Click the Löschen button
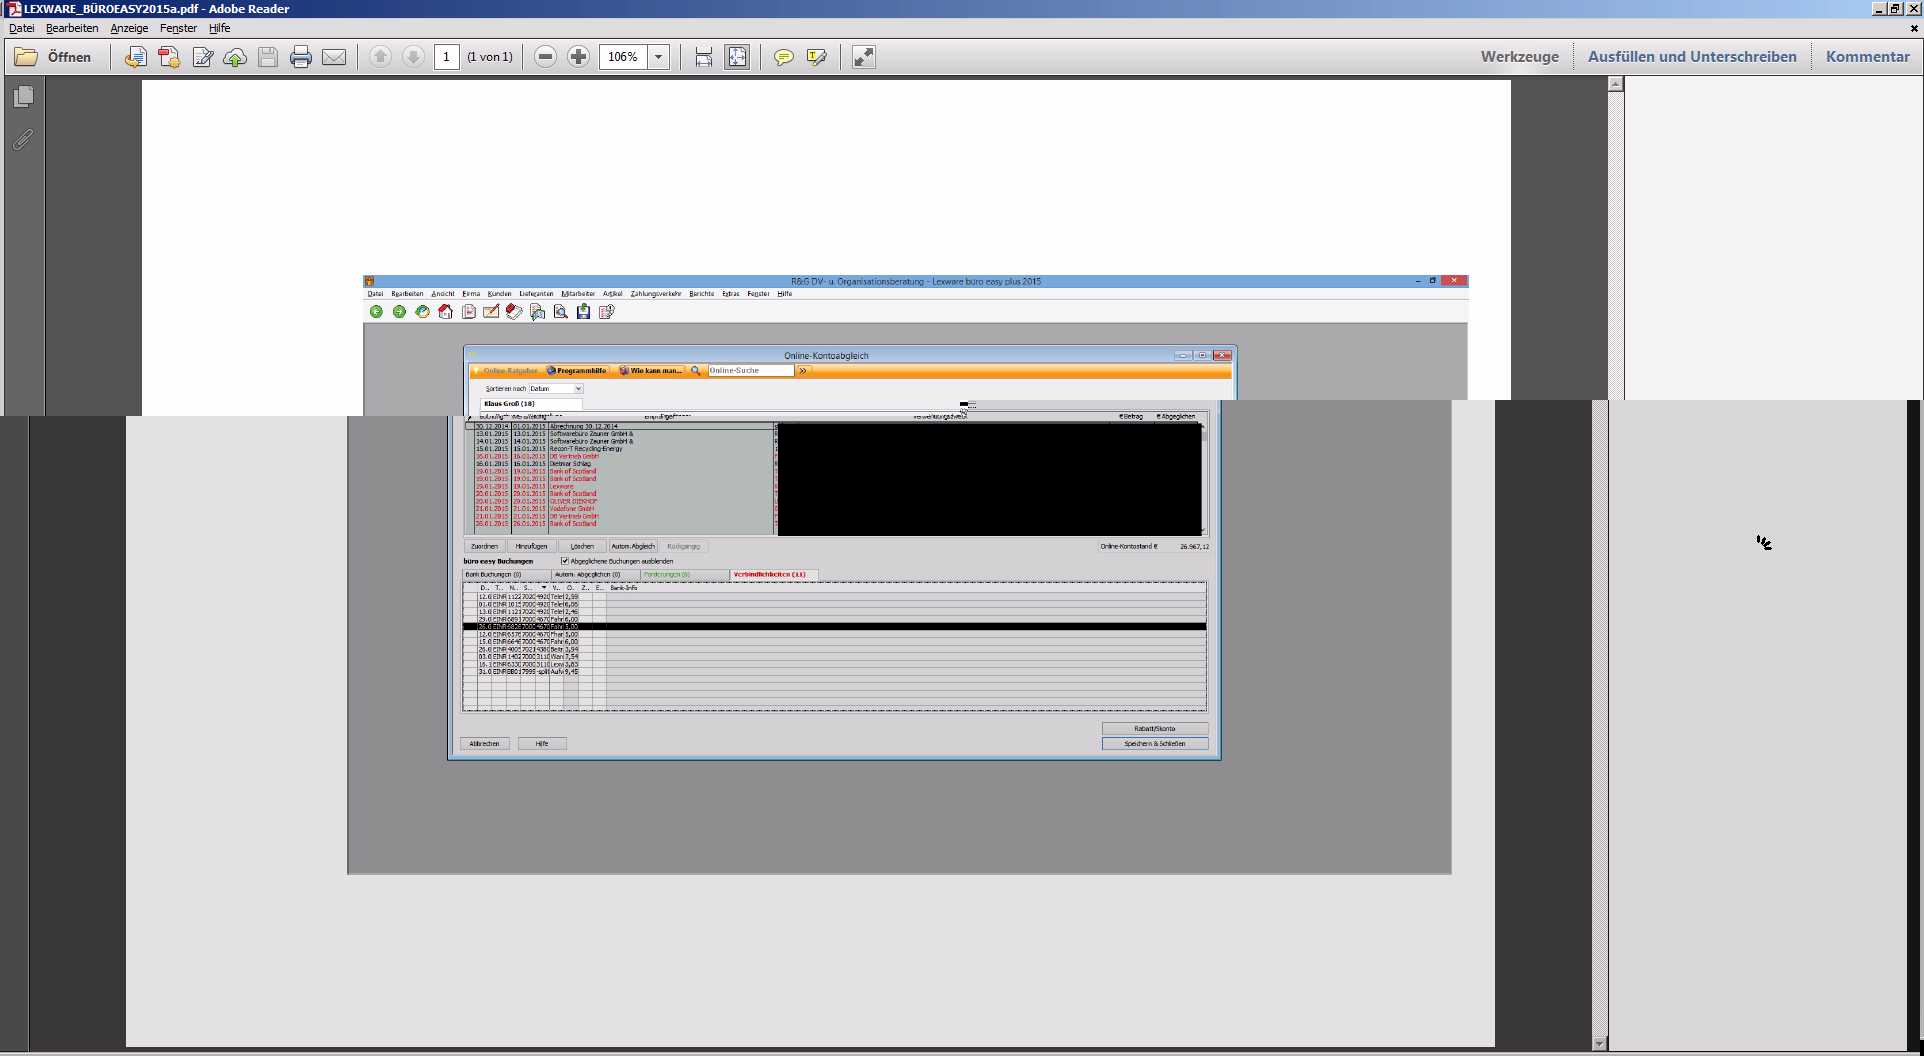The height and width of the screenshot is (1056, 1924). pos(582,546)
